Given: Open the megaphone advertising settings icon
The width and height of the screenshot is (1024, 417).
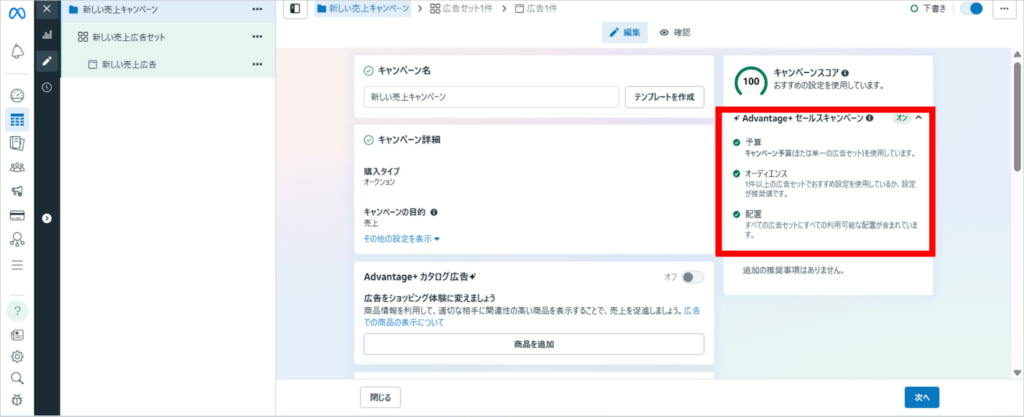Looking at the screenshot, I should pos(18,191).
